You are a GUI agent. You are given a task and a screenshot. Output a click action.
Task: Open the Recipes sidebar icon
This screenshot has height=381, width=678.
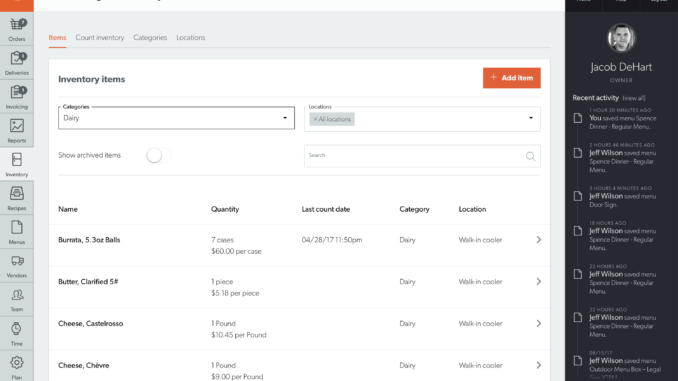click(17, 193)
